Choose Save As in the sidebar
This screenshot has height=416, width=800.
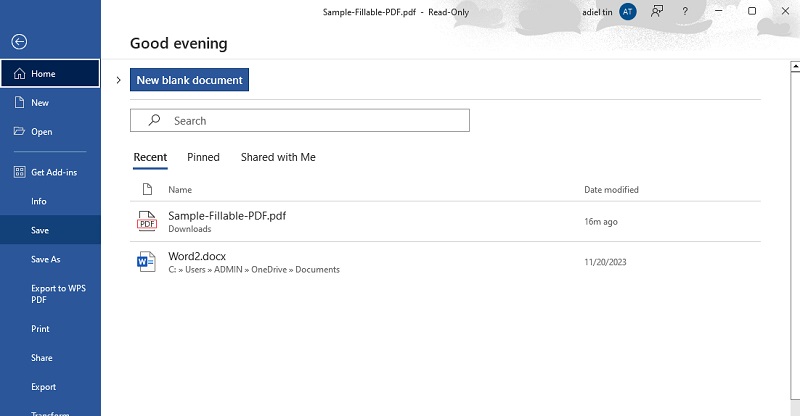pyautogui.click(x=50, y=259)
